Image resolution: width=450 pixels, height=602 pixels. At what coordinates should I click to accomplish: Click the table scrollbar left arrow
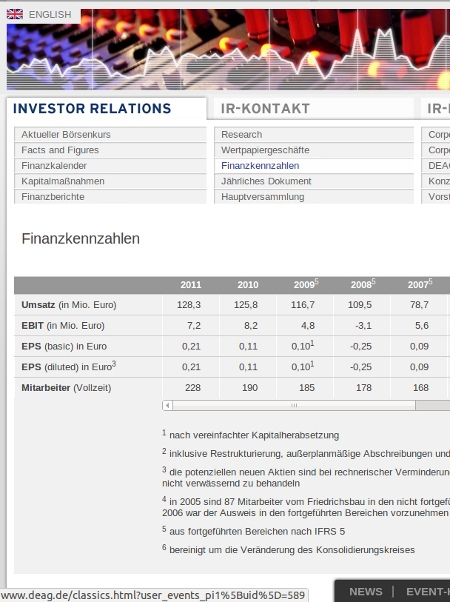coord(167,405)
